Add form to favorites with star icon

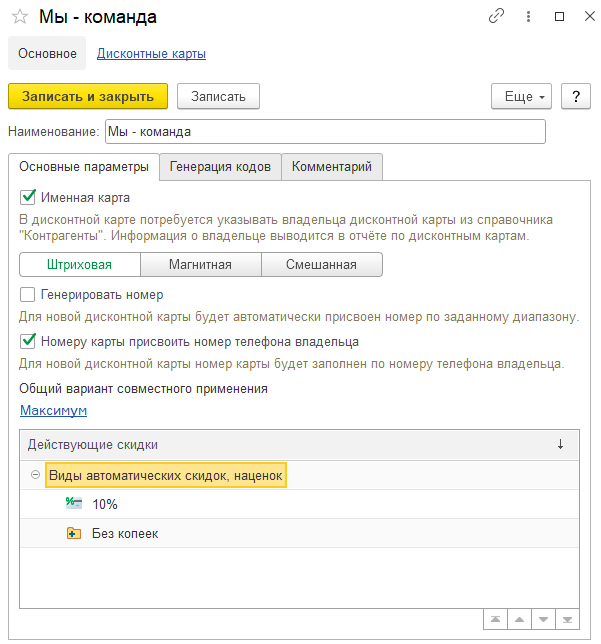tap(19, 17)
